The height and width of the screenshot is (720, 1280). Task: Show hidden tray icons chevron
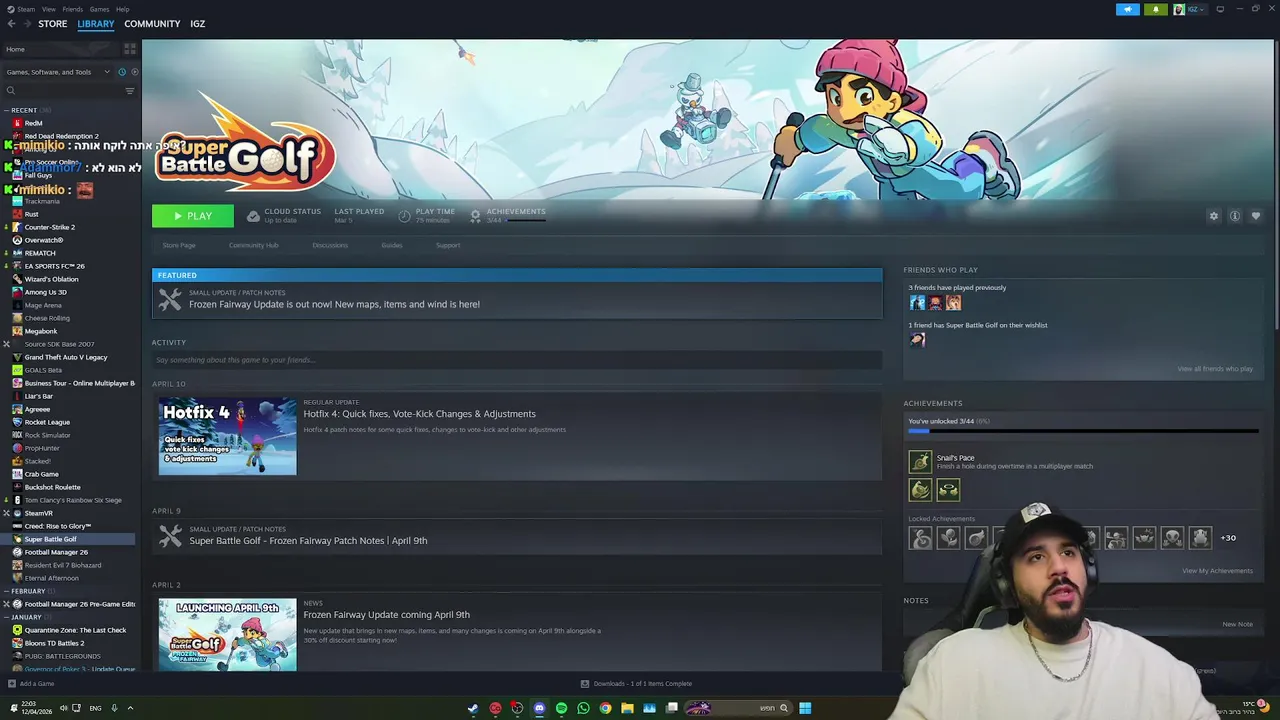(x=130, y=708)
